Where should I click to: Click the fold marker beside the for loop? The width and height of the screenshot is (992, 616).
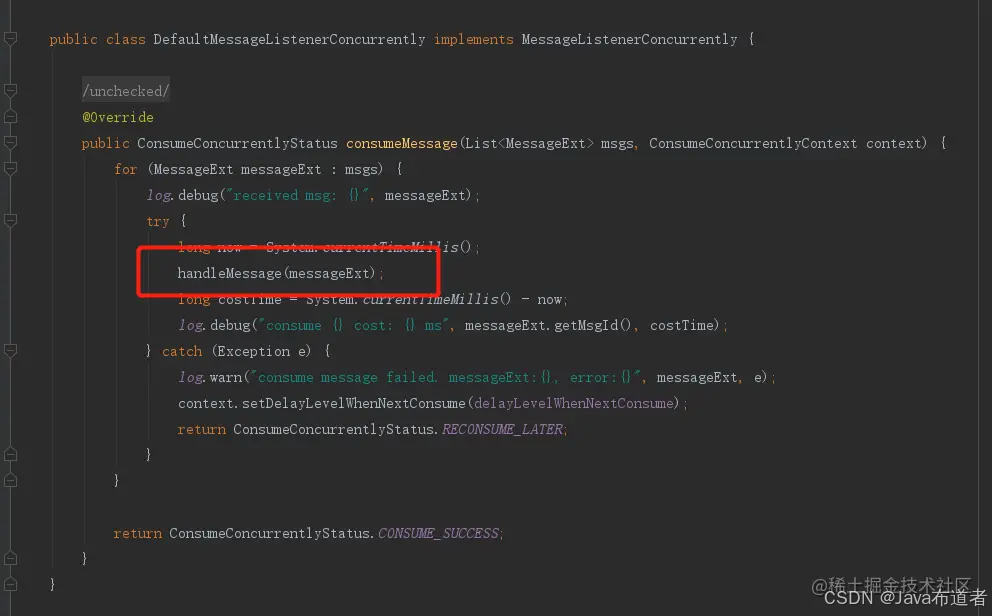coord(10,169)
